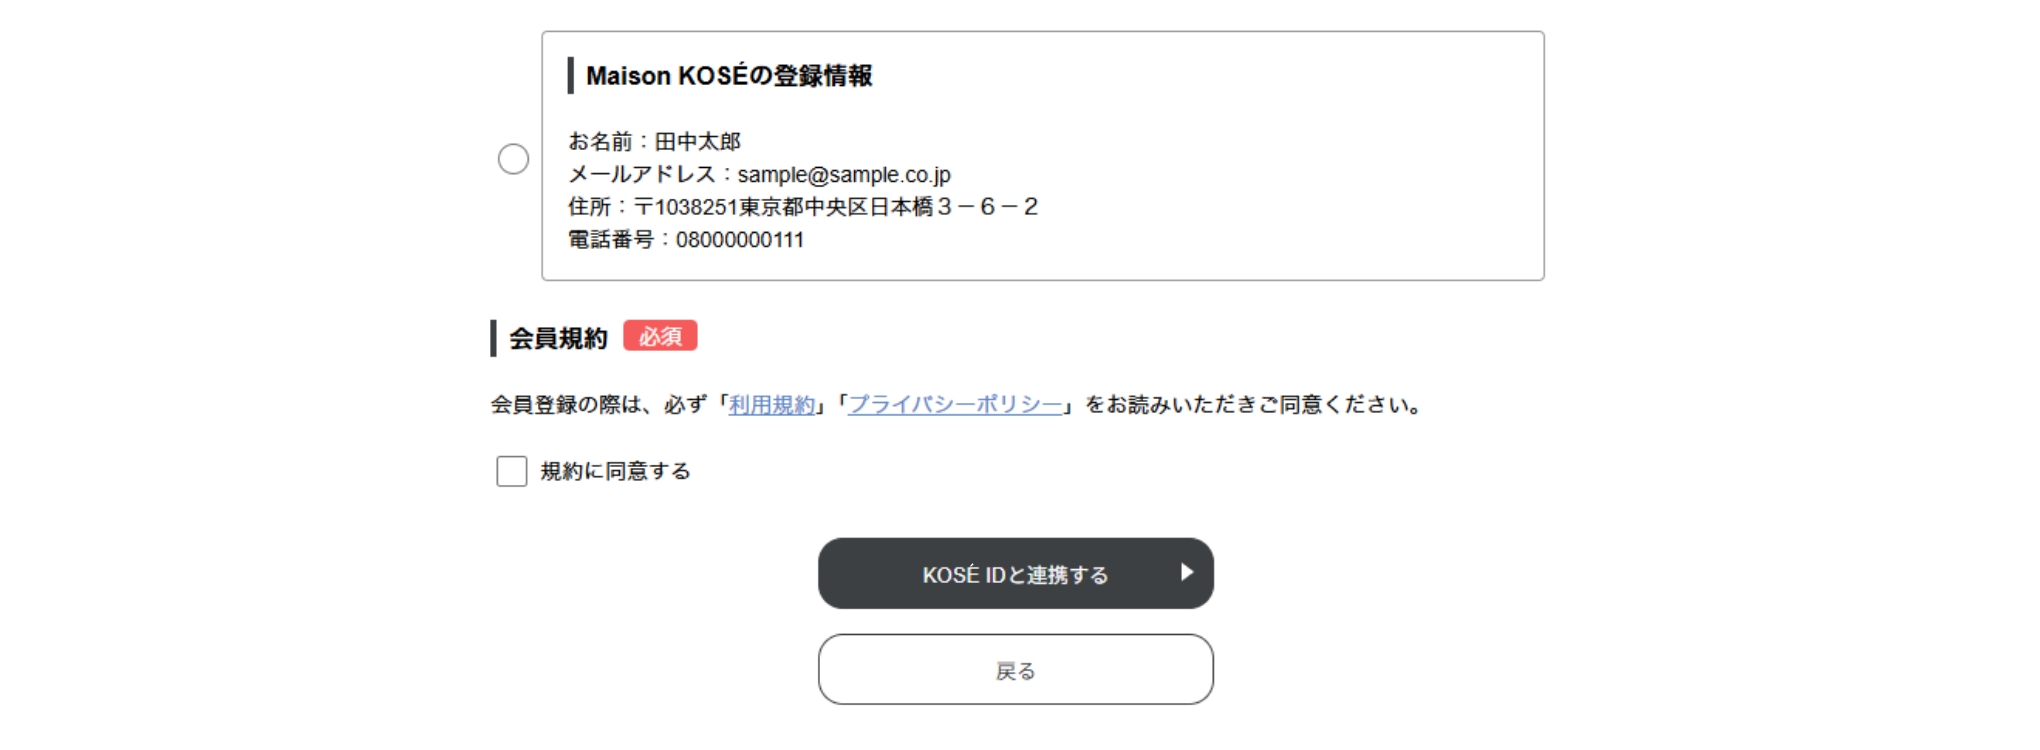The image size is (2040, 750).
Task: Open the 利用規約 link
Action: (x=772, y=405)
